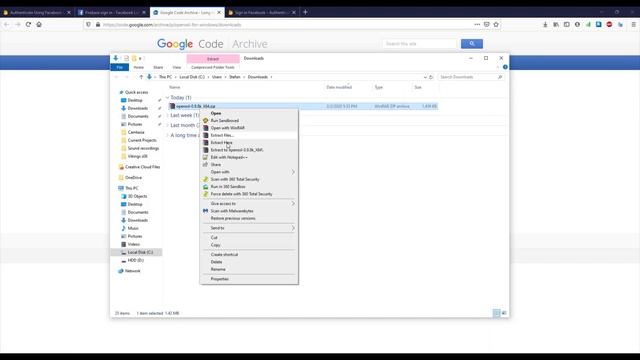Screen dimensions: 640x360
Task: Expand the Give access to submenu
Action: 249,203
